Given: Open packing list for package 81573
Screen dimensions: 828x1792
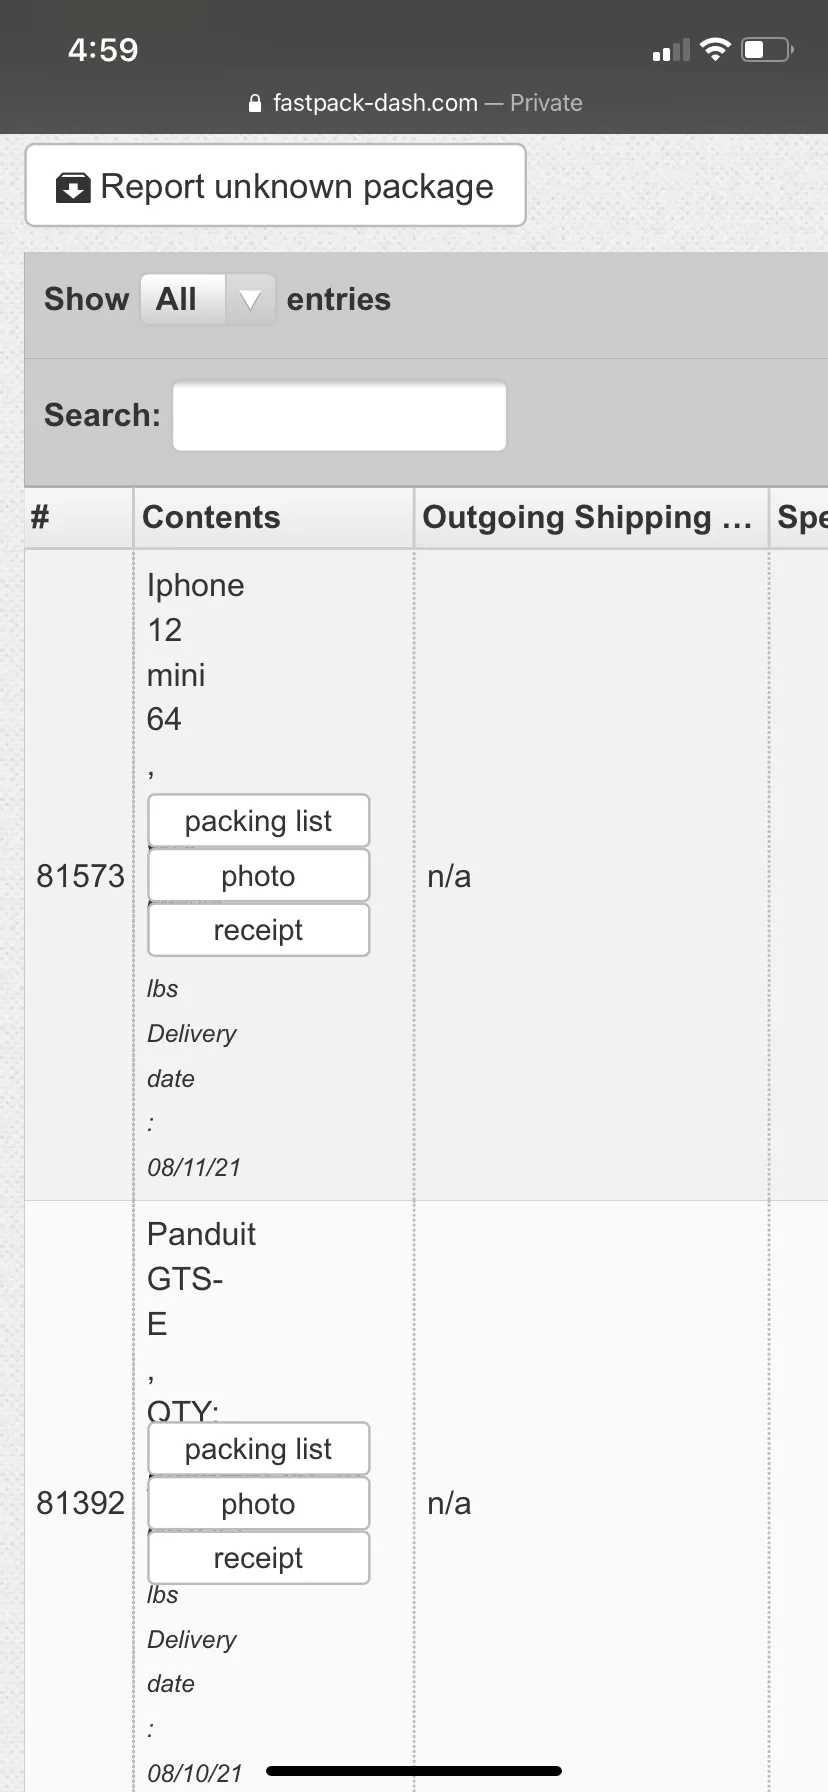Looking at the screenshot, I should (x=258, y=821).
